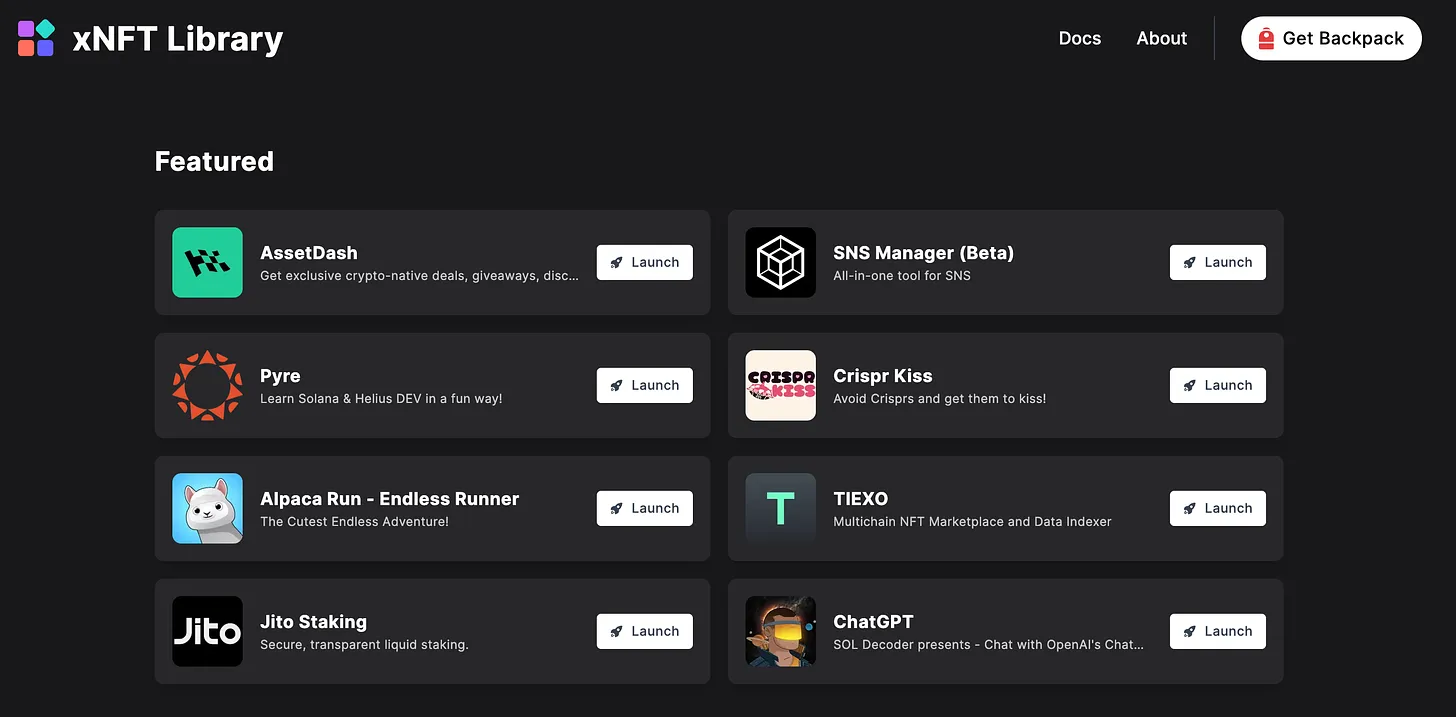The image size is (1456, 717).
Task: Click the Crispr Kiss app icon
Action: pos(780,385)
